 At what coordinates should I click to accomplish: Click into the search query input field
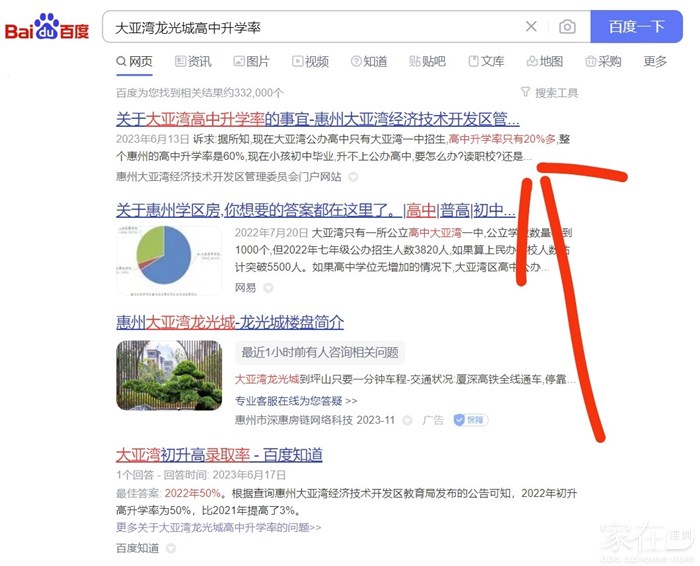310,27
